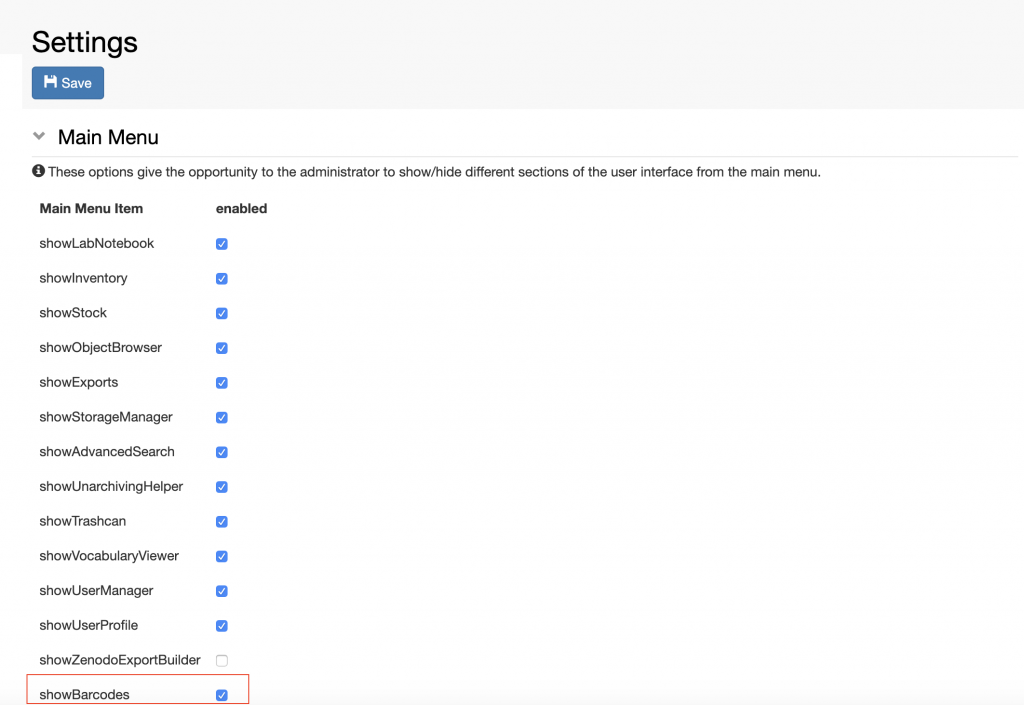Disable the showInventory checkbox

click(x=222, y=279)
